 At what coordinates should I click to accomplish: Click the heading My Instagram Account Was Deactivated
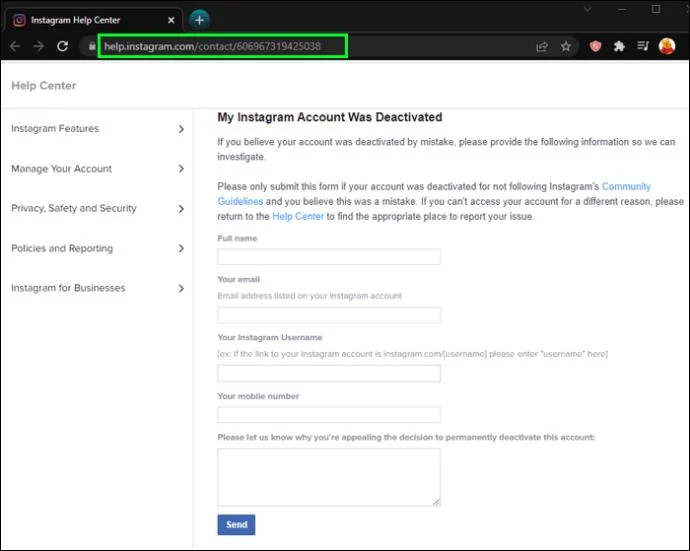pyautogui.click(x=330, y=117)
